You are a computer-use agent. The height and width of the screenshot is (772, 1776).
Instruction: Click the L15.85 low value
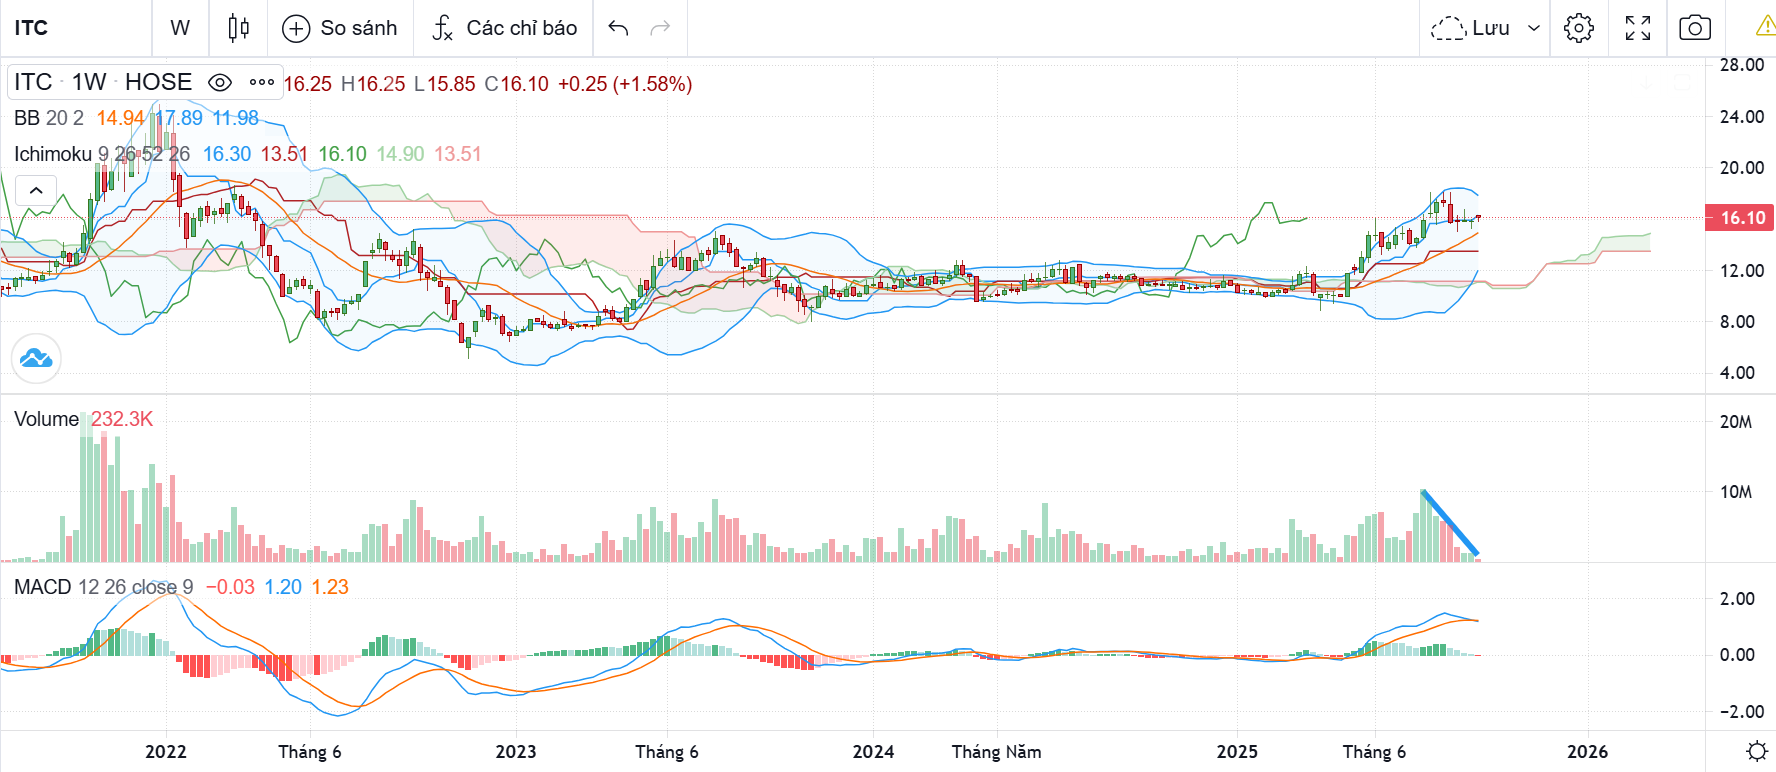[445, 84]
